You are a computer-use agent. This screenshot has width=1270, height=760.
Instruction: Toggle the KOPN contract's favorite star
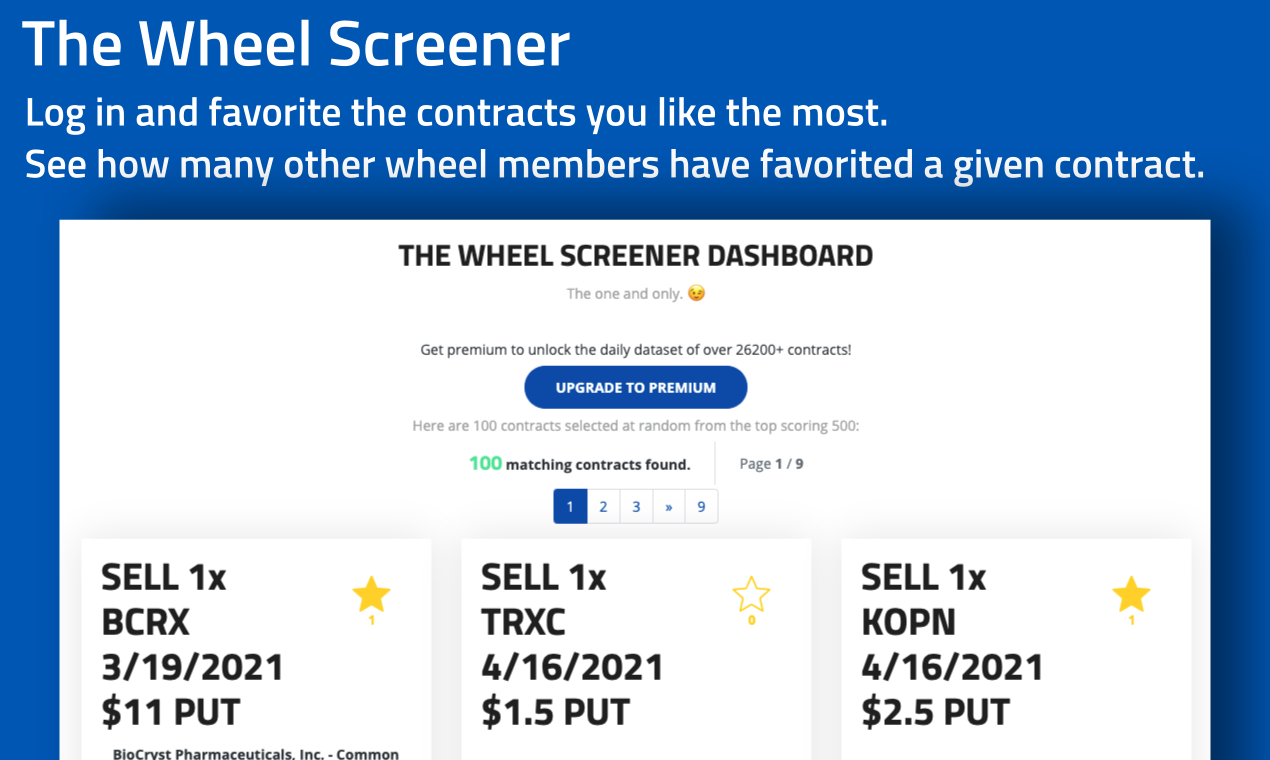1131,595
